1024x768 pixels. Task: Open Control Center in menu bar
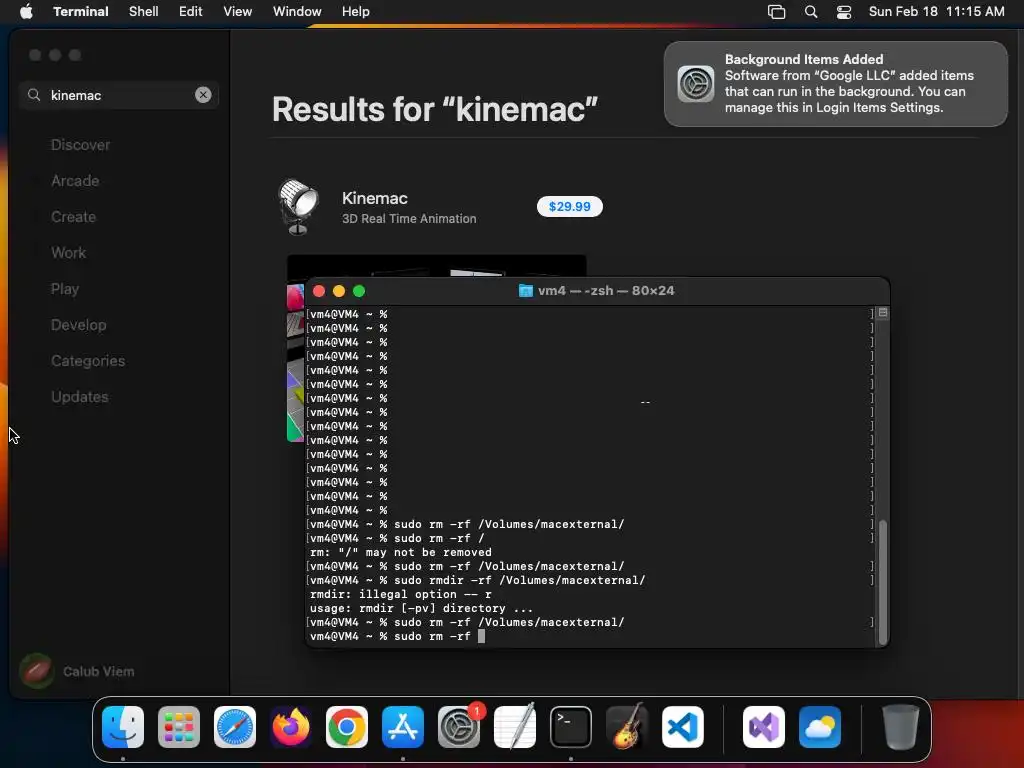point(844,12)
